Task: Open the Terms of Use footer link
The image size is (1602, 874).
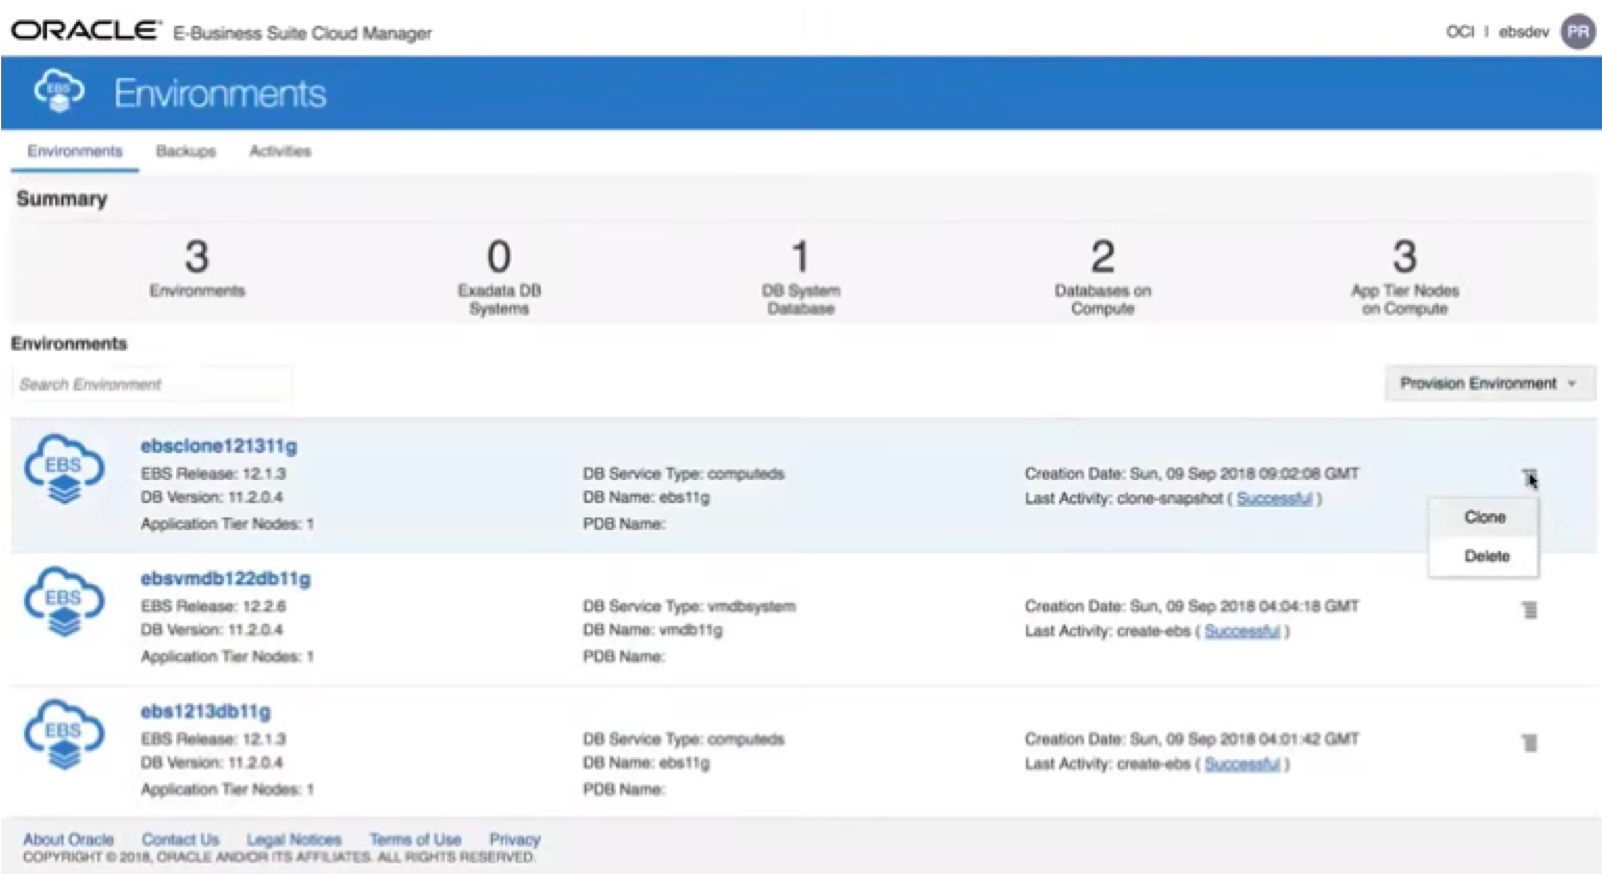Action: coord(415,839)
